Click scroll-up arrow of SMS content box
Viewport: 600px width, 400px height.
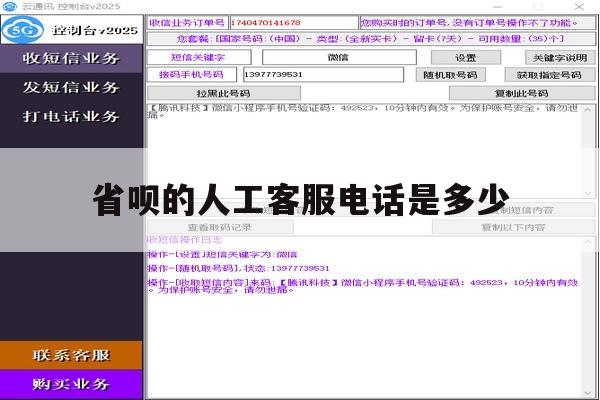[x=588, y=110]
